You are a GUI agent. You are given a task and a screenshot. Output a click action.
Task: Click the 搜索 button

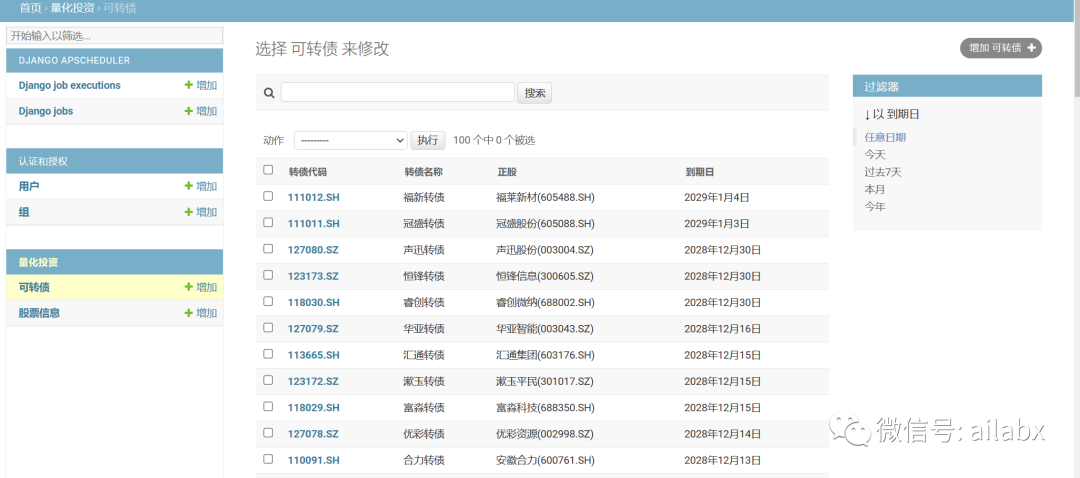[x=534, y=93]
